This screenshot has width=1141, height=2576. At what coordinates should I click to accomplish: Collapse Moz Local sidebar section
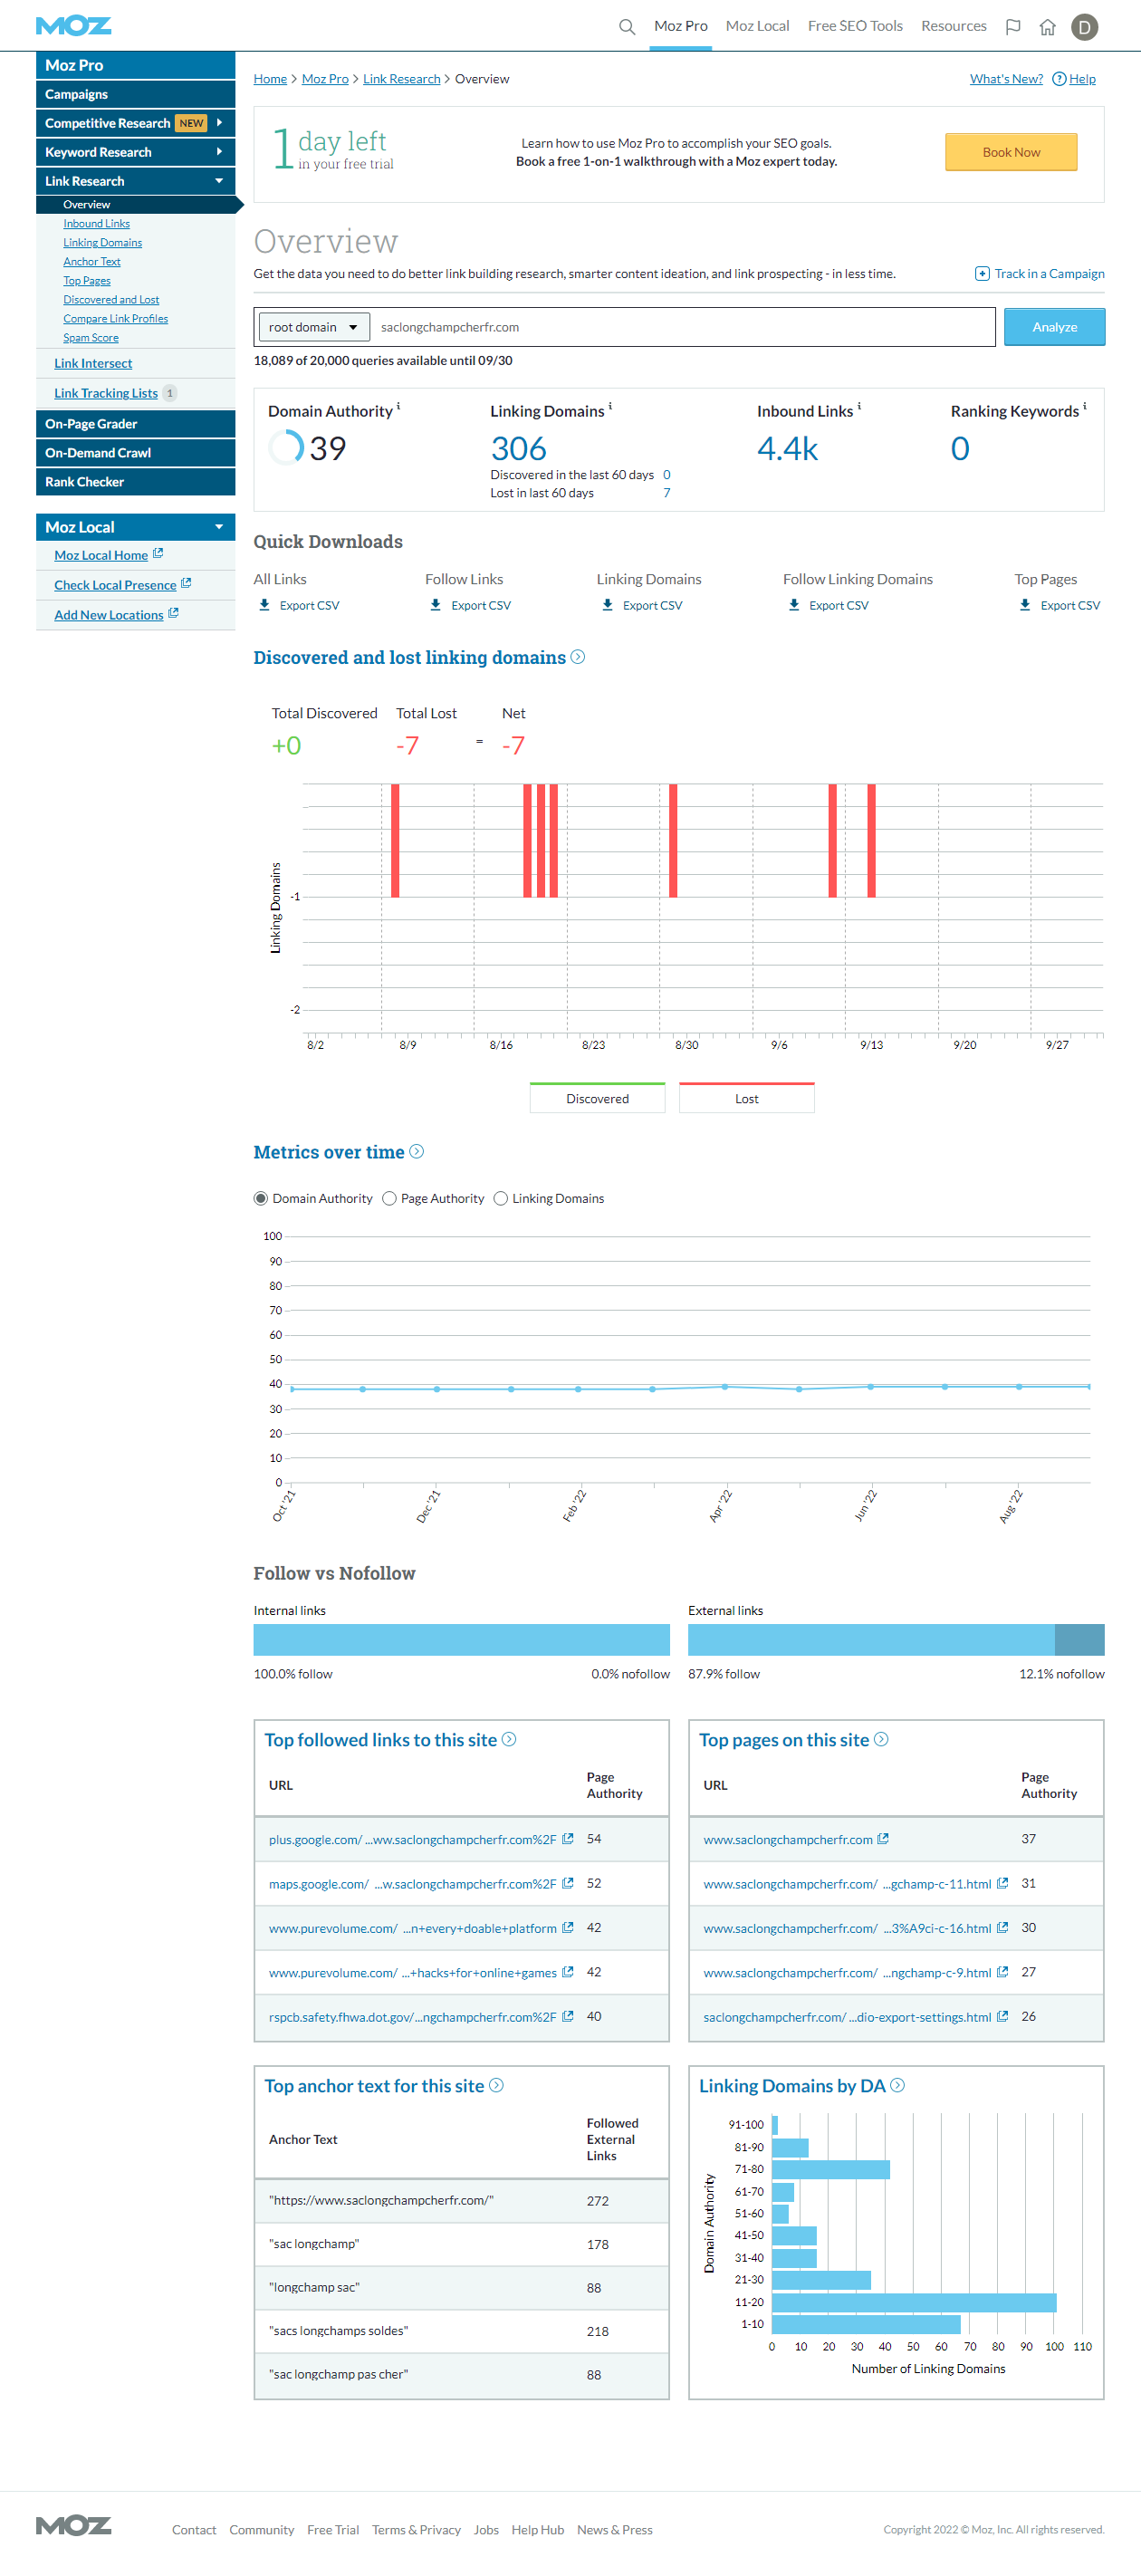click(x=219, y=527)
